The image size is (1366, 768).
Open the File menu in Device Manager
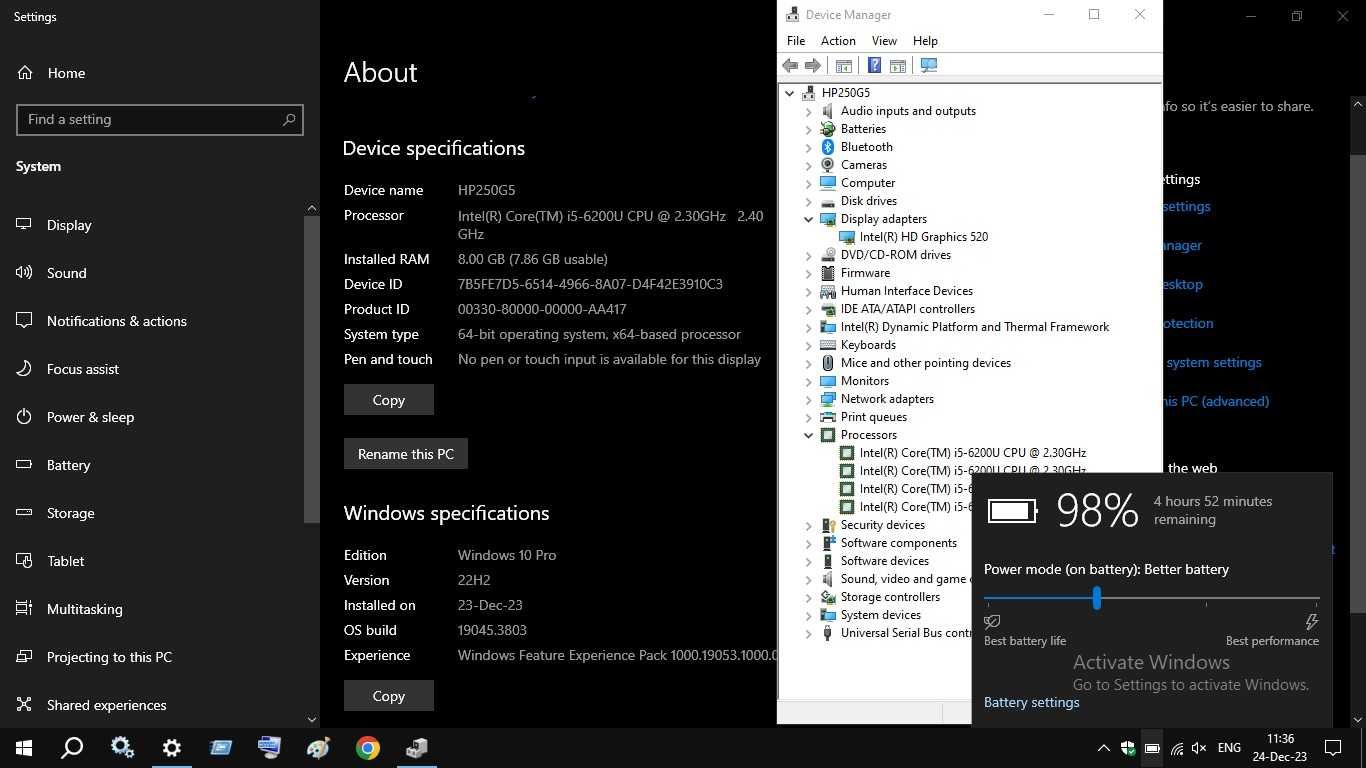click(796, 41)
